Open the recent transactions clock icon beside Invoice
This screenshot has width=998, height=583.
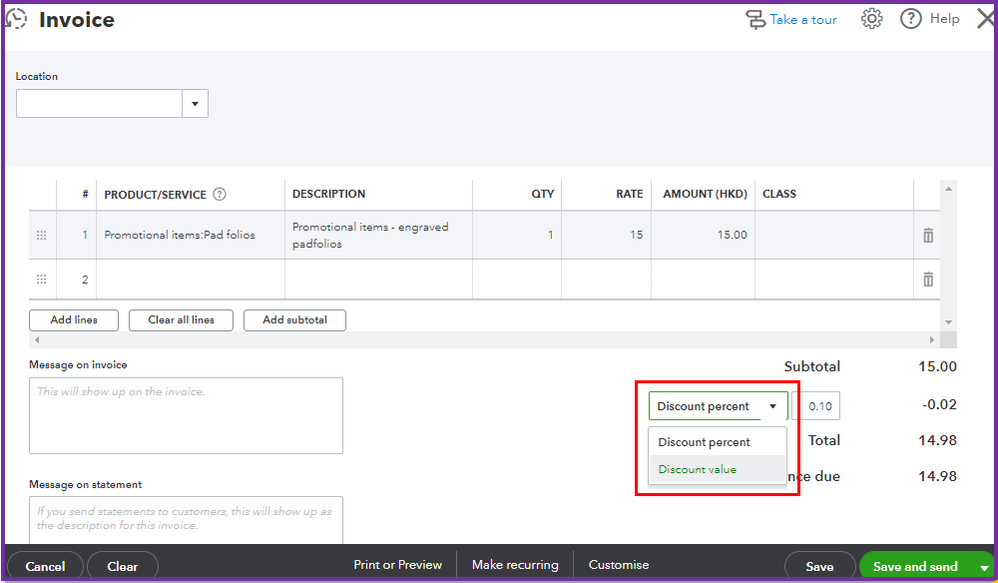click(x=16, y=19)
